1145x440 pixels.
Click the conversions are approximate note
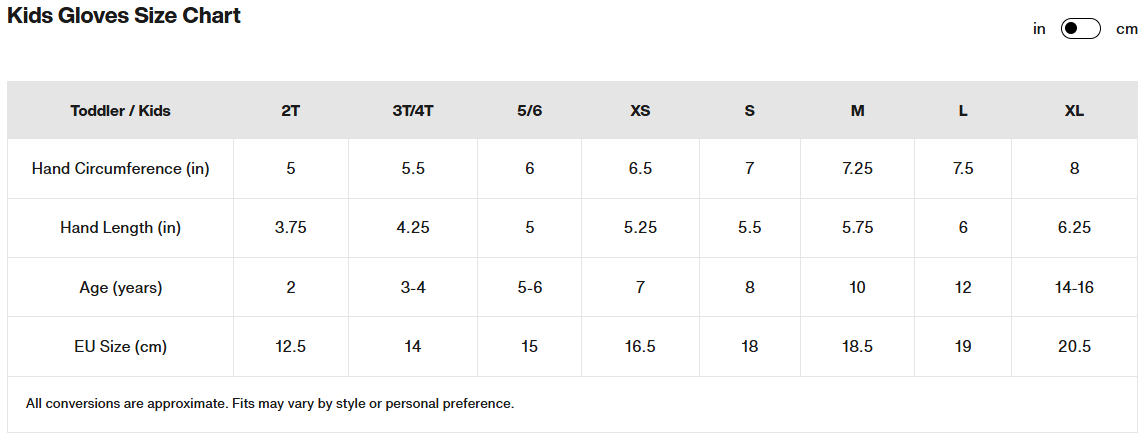click(270, 403)
